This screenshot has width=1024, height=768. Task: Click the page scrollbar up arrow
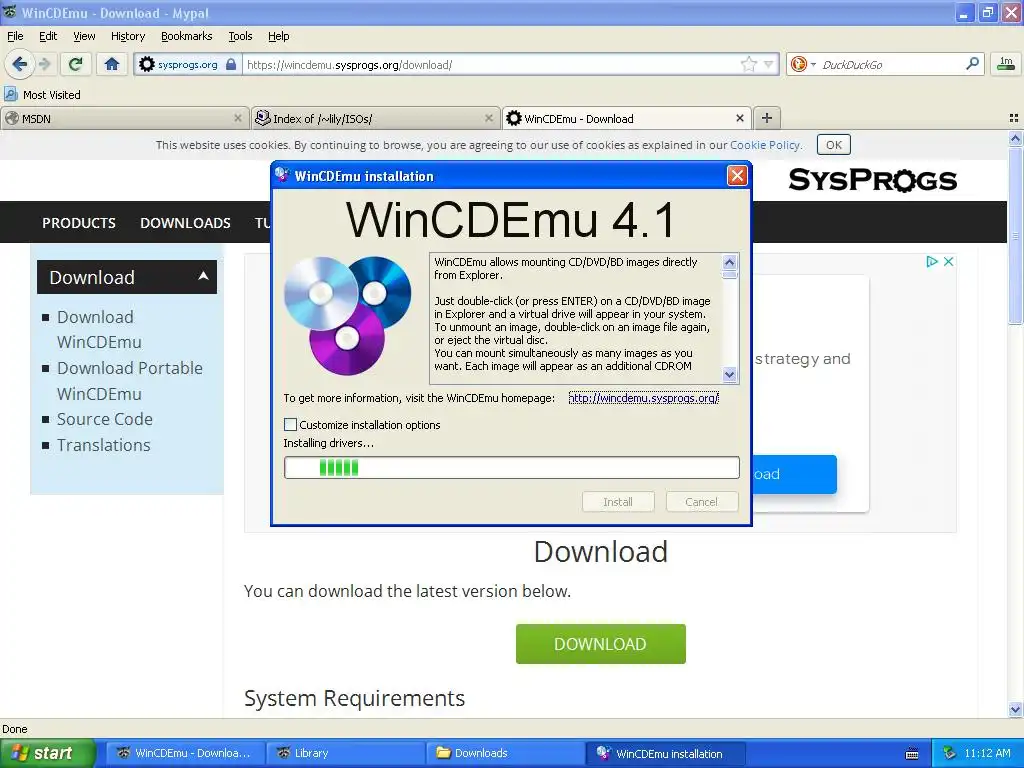(1015, 138)
